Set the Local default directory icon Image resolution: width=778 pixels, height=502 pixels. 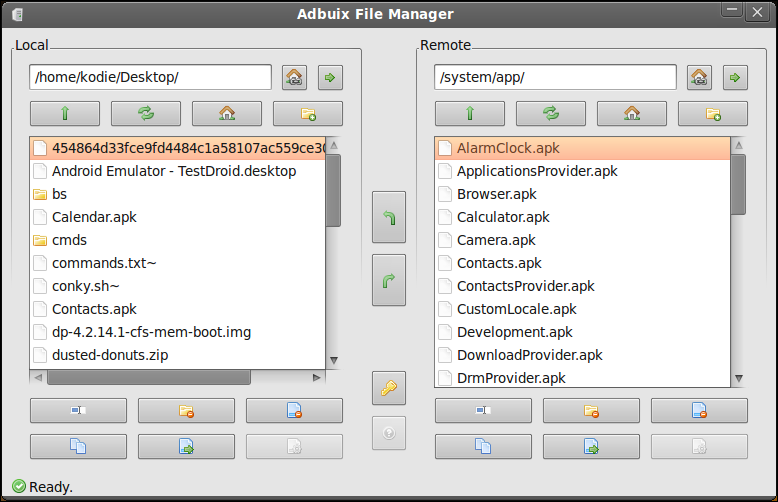tap(294, 77)
